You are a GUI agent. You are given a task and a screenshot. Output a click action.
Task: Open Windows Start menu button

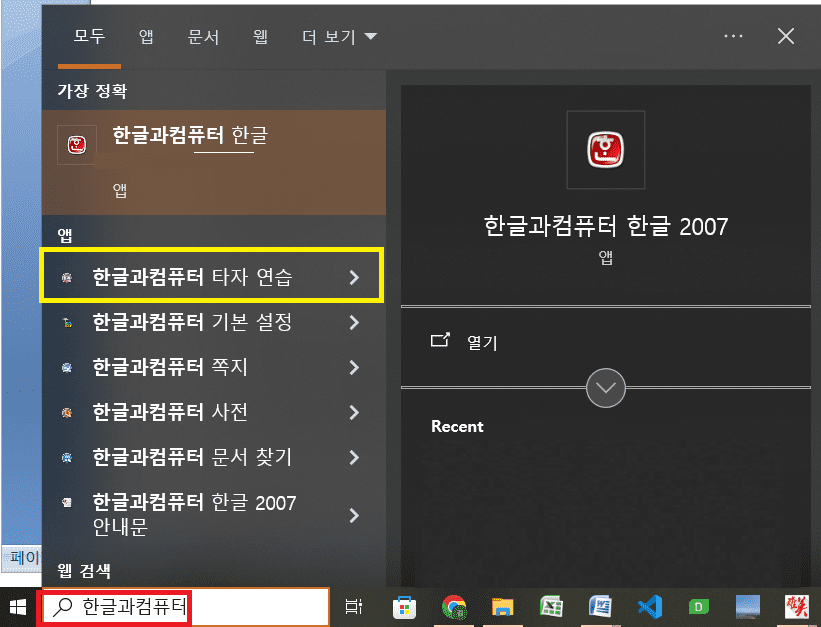[18, 607]
